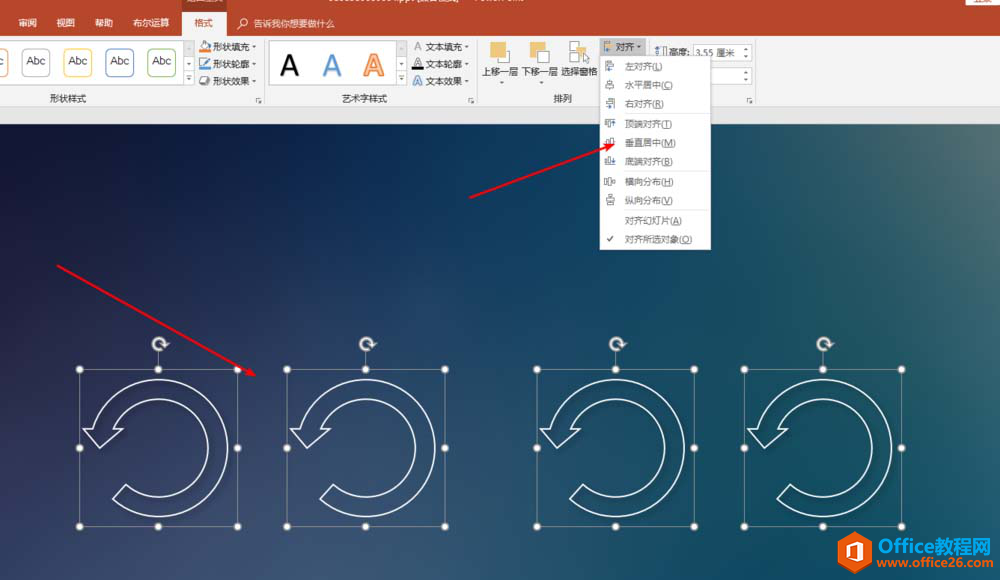Screen dimensions: 1000x580
Task: Click the search magnifier in the tell-me box
Action: pyautogui.click(x=243, y=23)
